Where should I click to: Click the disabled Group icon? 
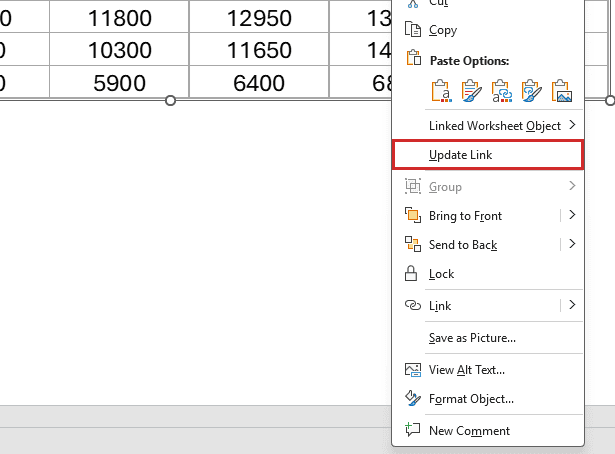pos(413,186)
